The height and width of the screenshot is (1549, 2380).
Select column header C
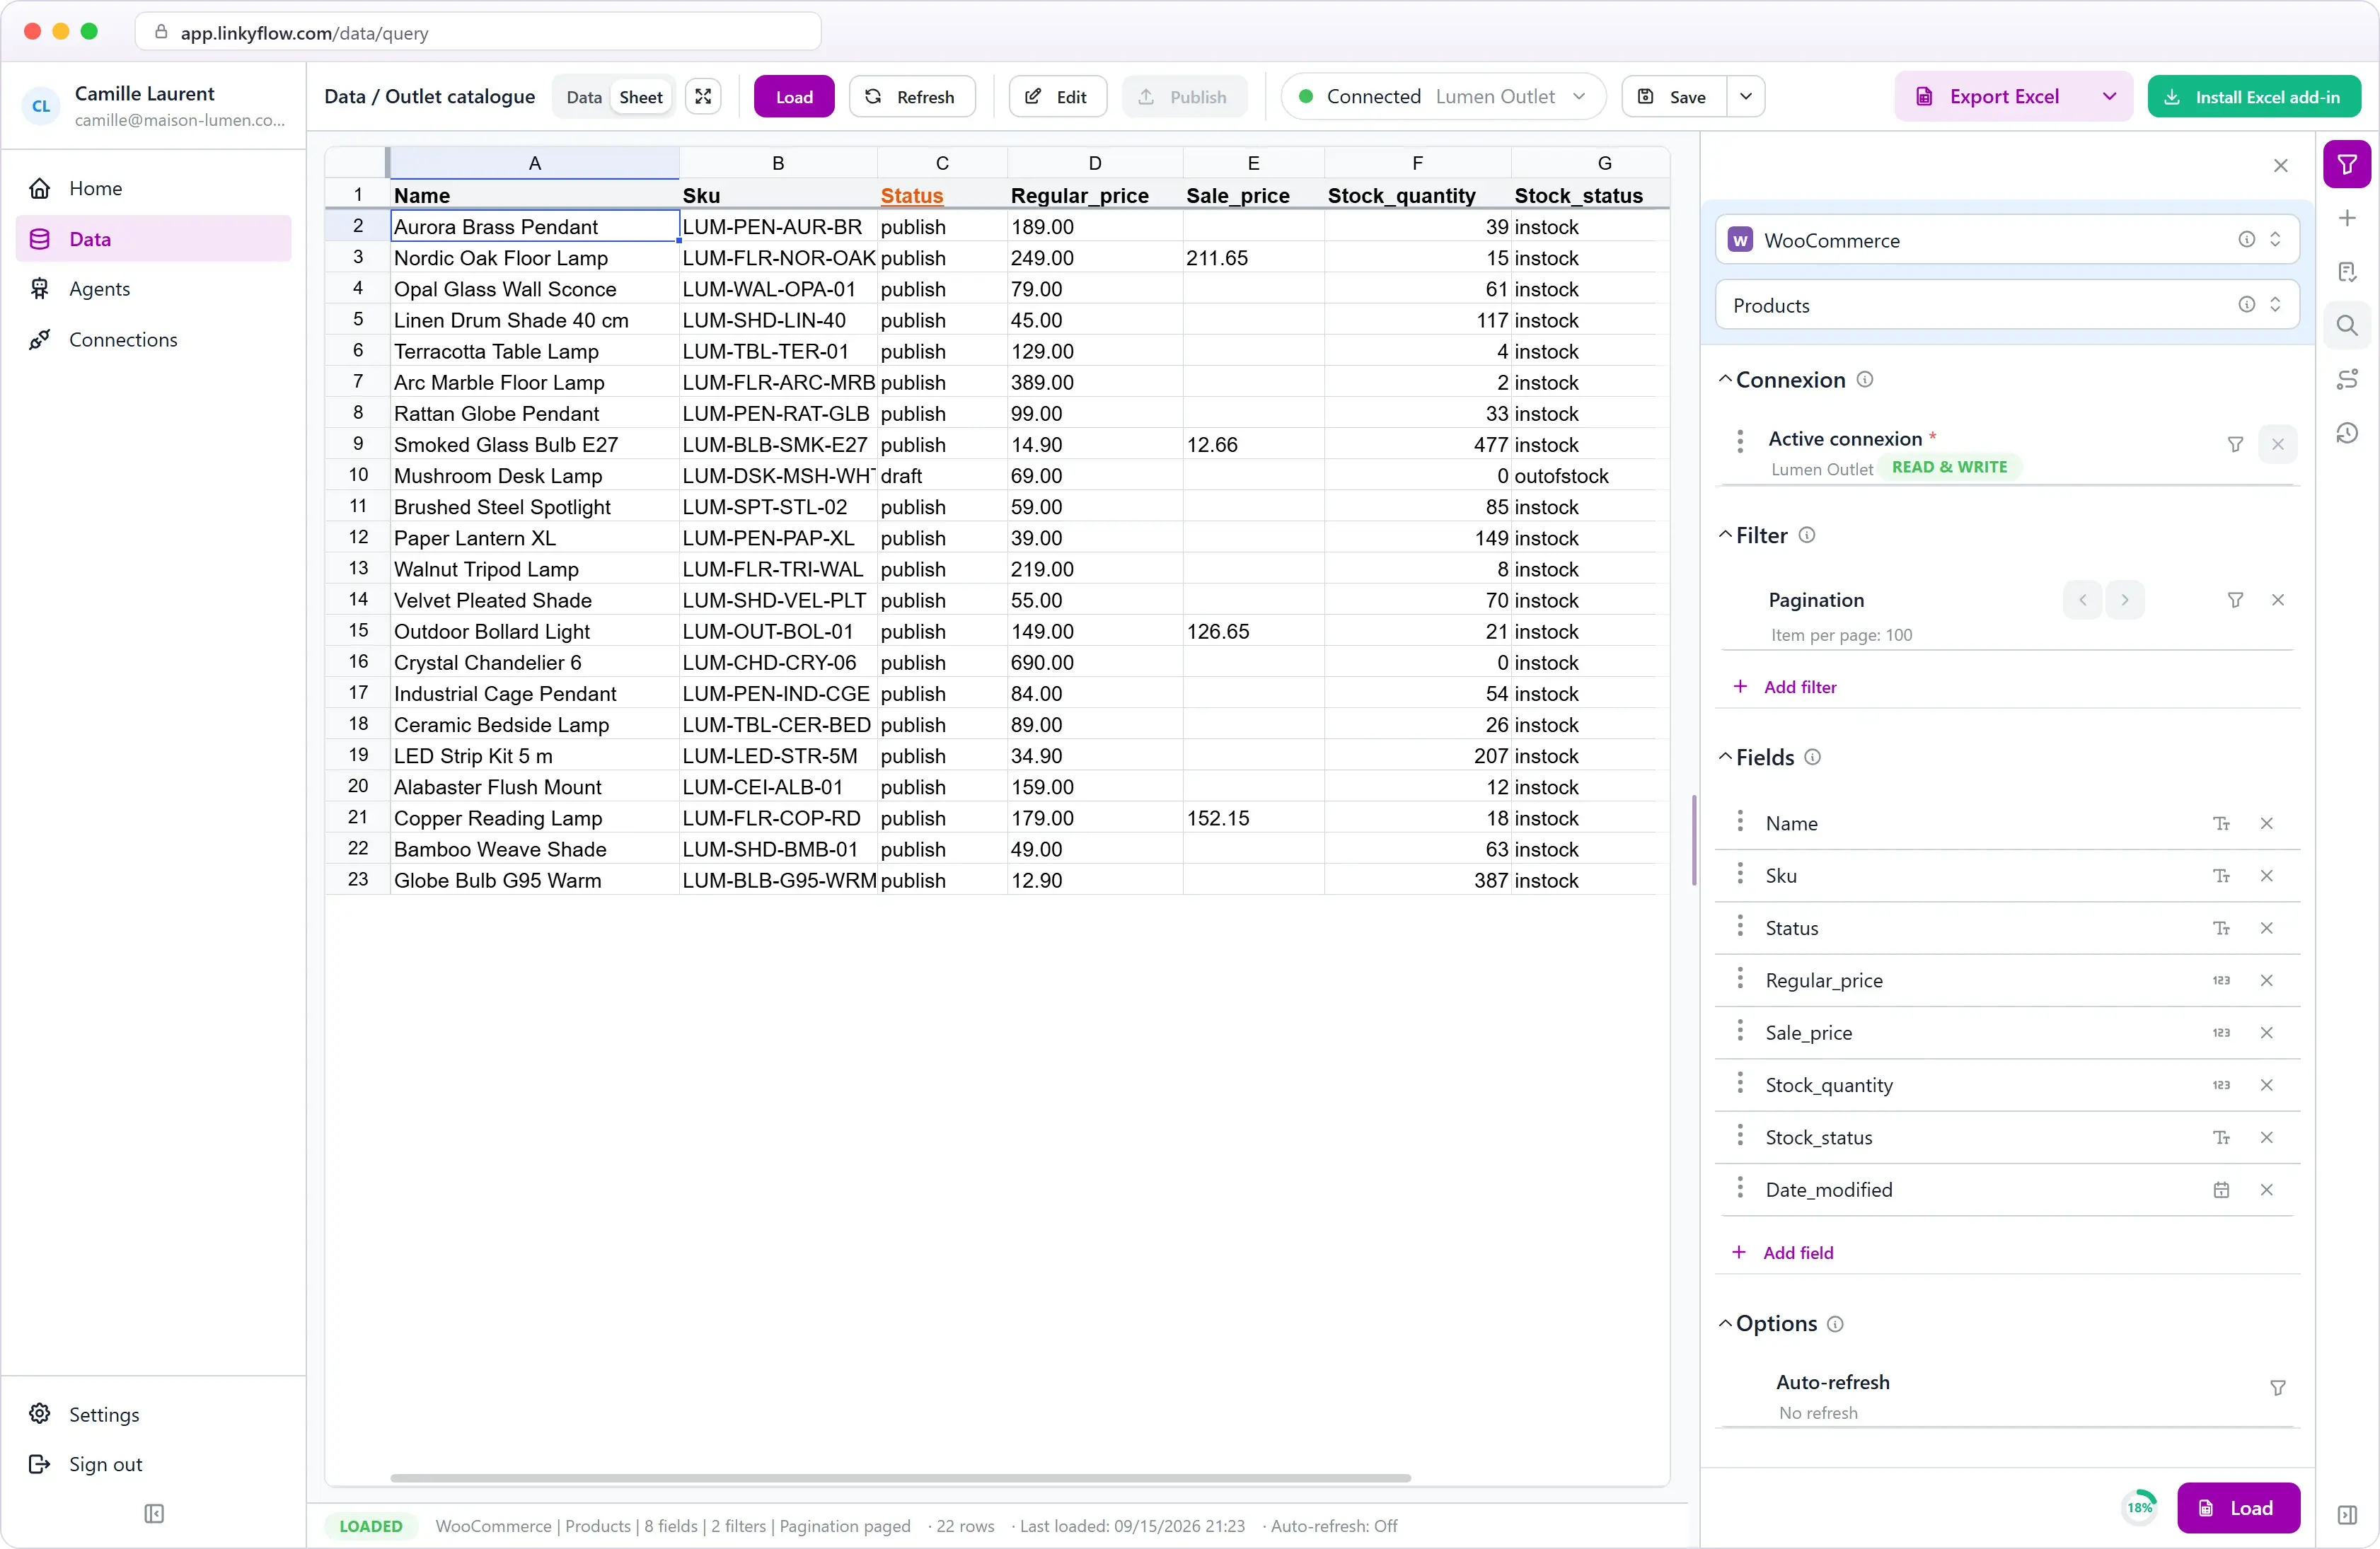pyautogui.click(x=942, y=163)
